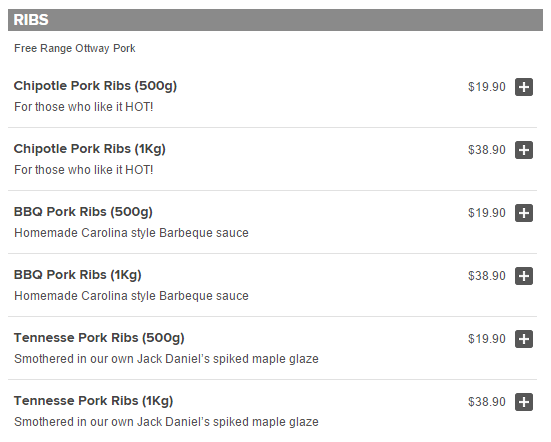Add Chipotle Pork Ribs (500g) with plus icon

(x=524, y=87)
